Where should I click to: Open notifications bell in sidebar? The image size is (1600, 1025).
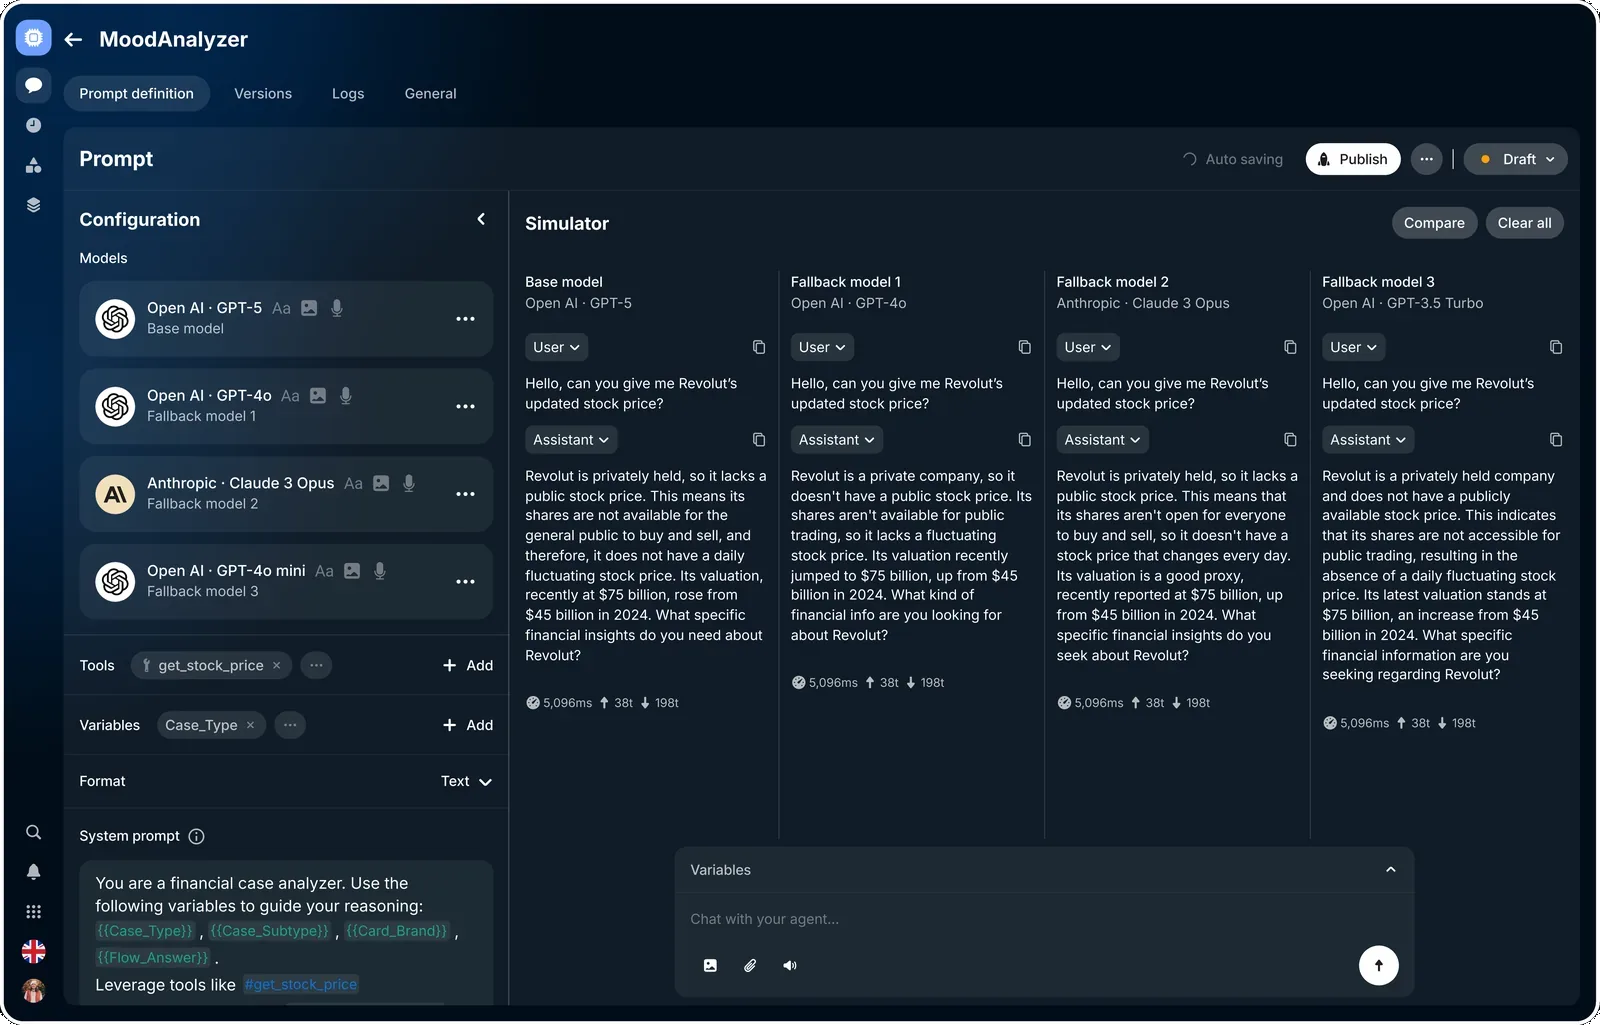[x=33, y=872]
